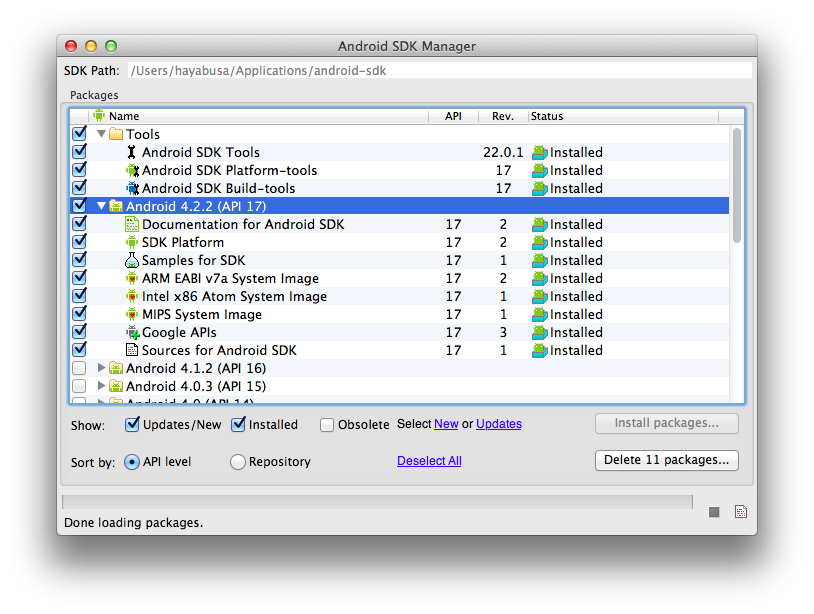Expand the Android 4.1.2 (API 16) group
This screenshot has height=614, width=814.
point(101,368)
